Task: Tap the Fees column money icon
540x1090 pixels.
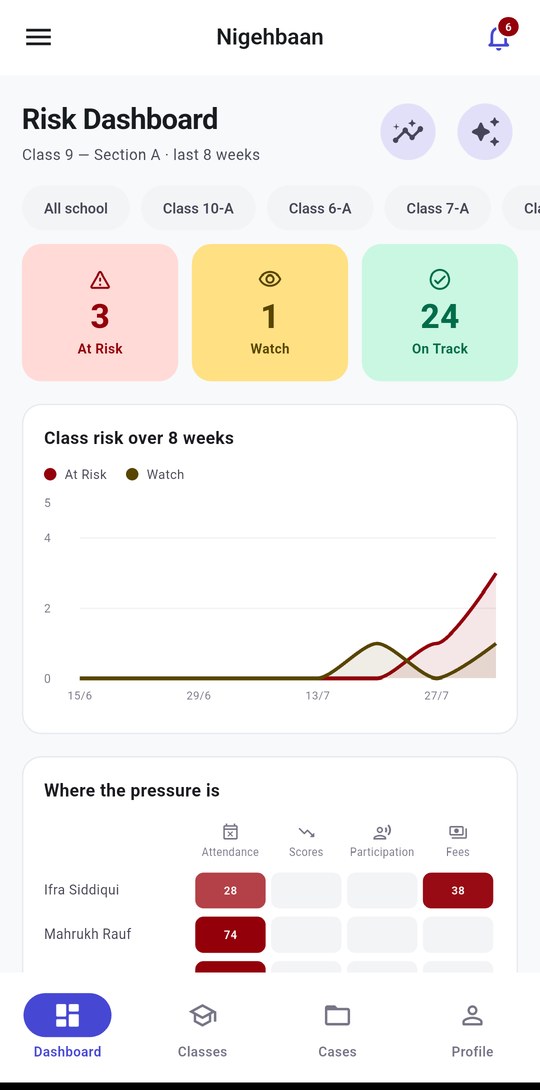Action: [x=457, y=832]
